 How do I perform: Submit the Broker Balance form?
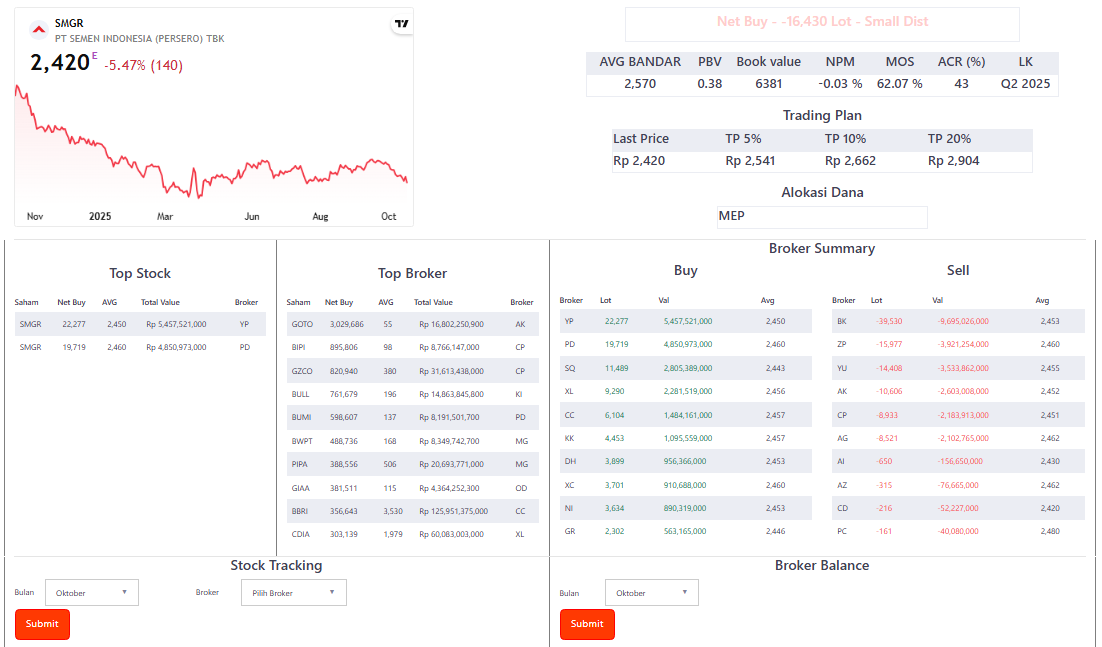(x=587, y=624)
